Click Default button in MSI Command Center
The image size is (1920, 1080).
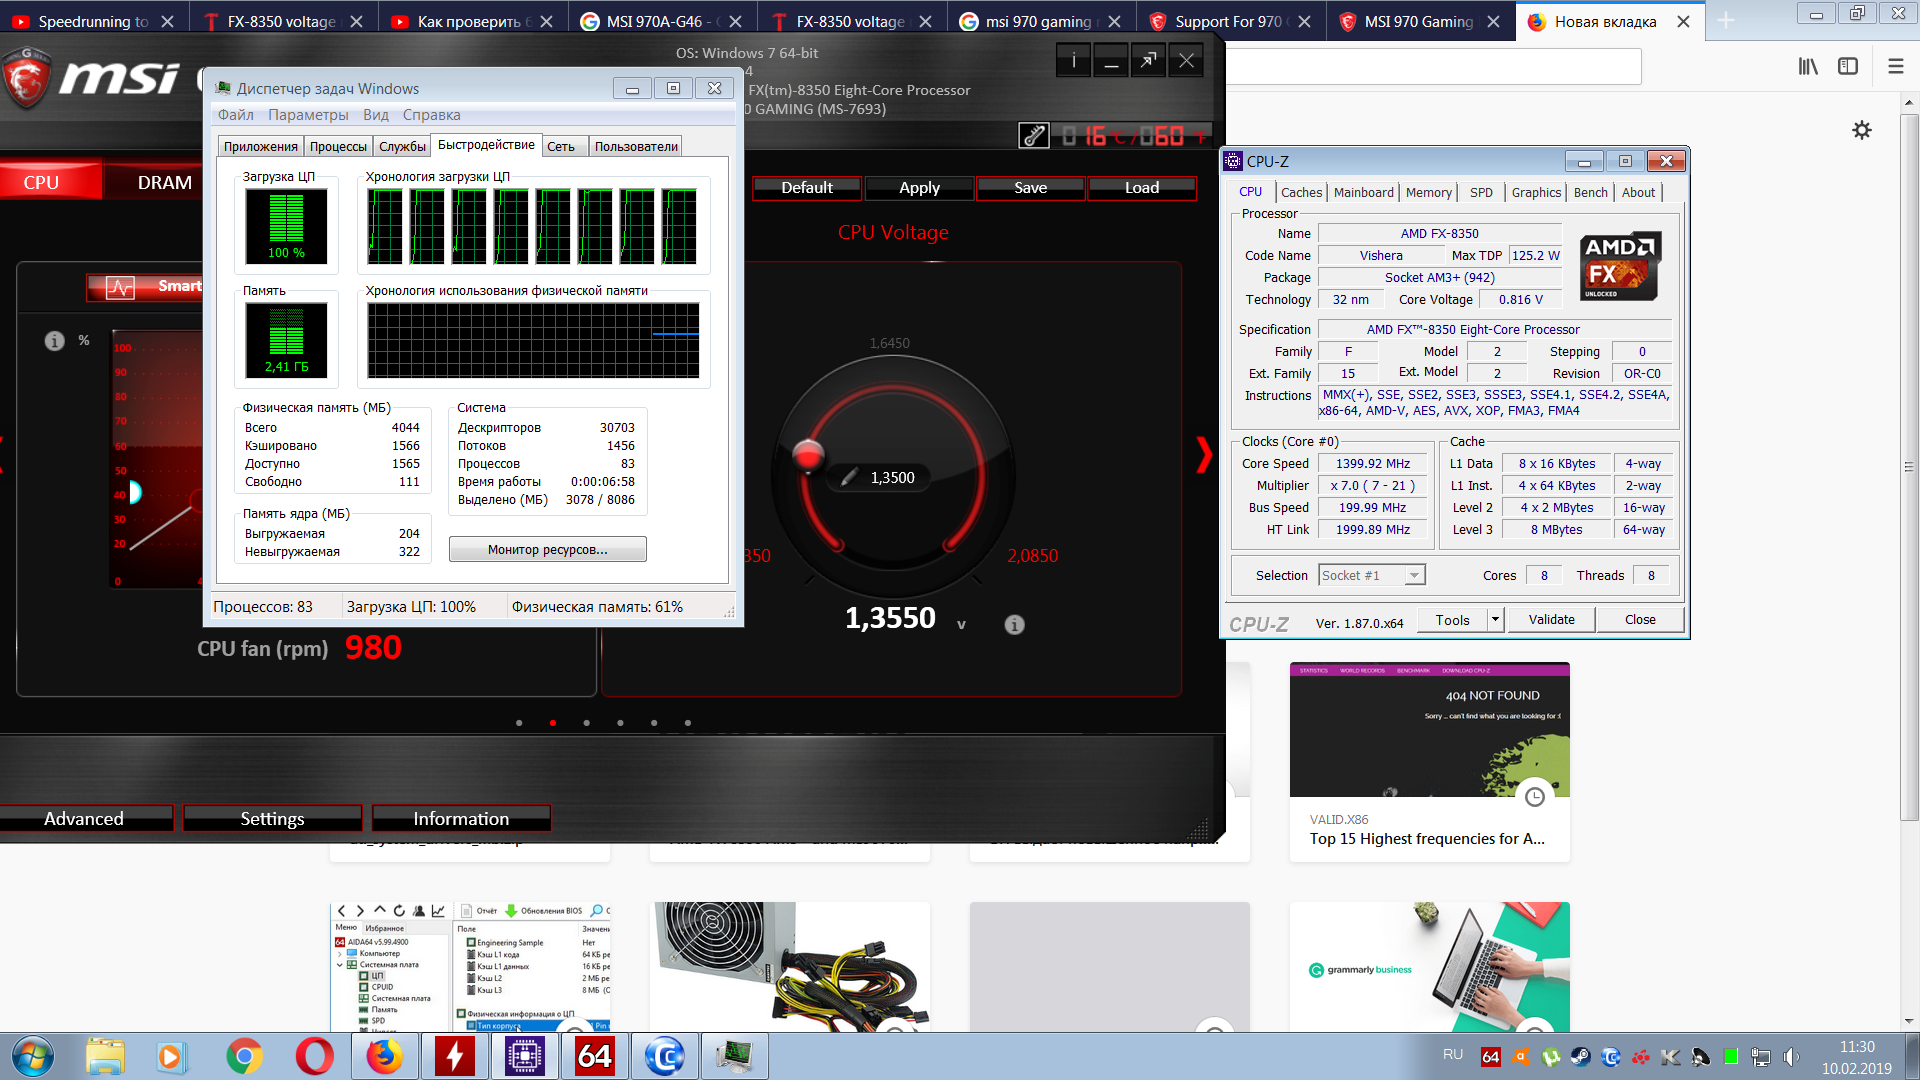(806, 188)
